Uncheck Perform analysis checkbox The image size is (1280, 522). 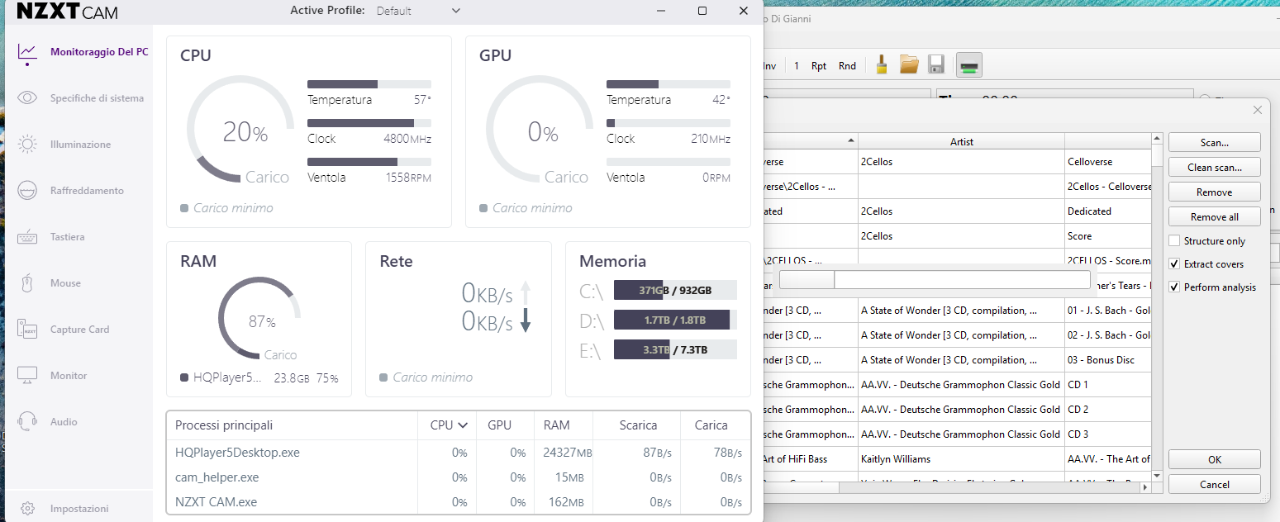[x=1174, y=287]
